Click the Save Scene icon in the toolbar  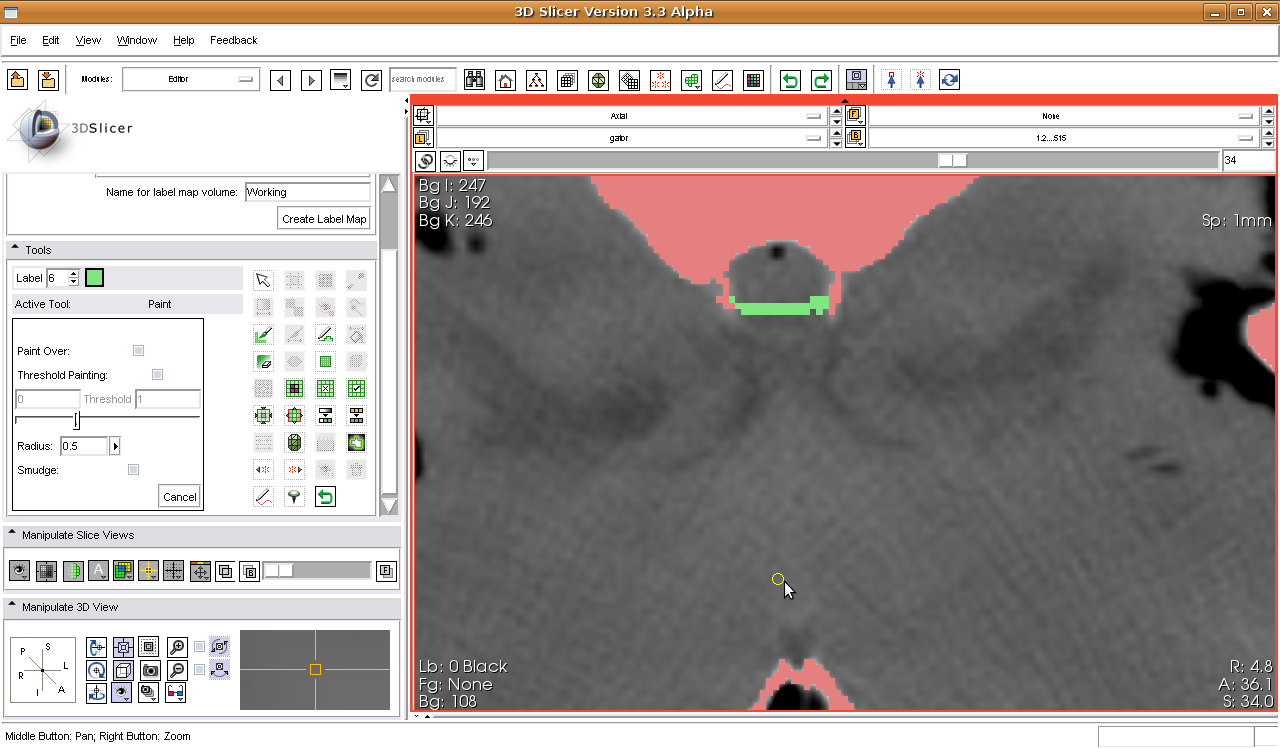(x=47, y=80)
